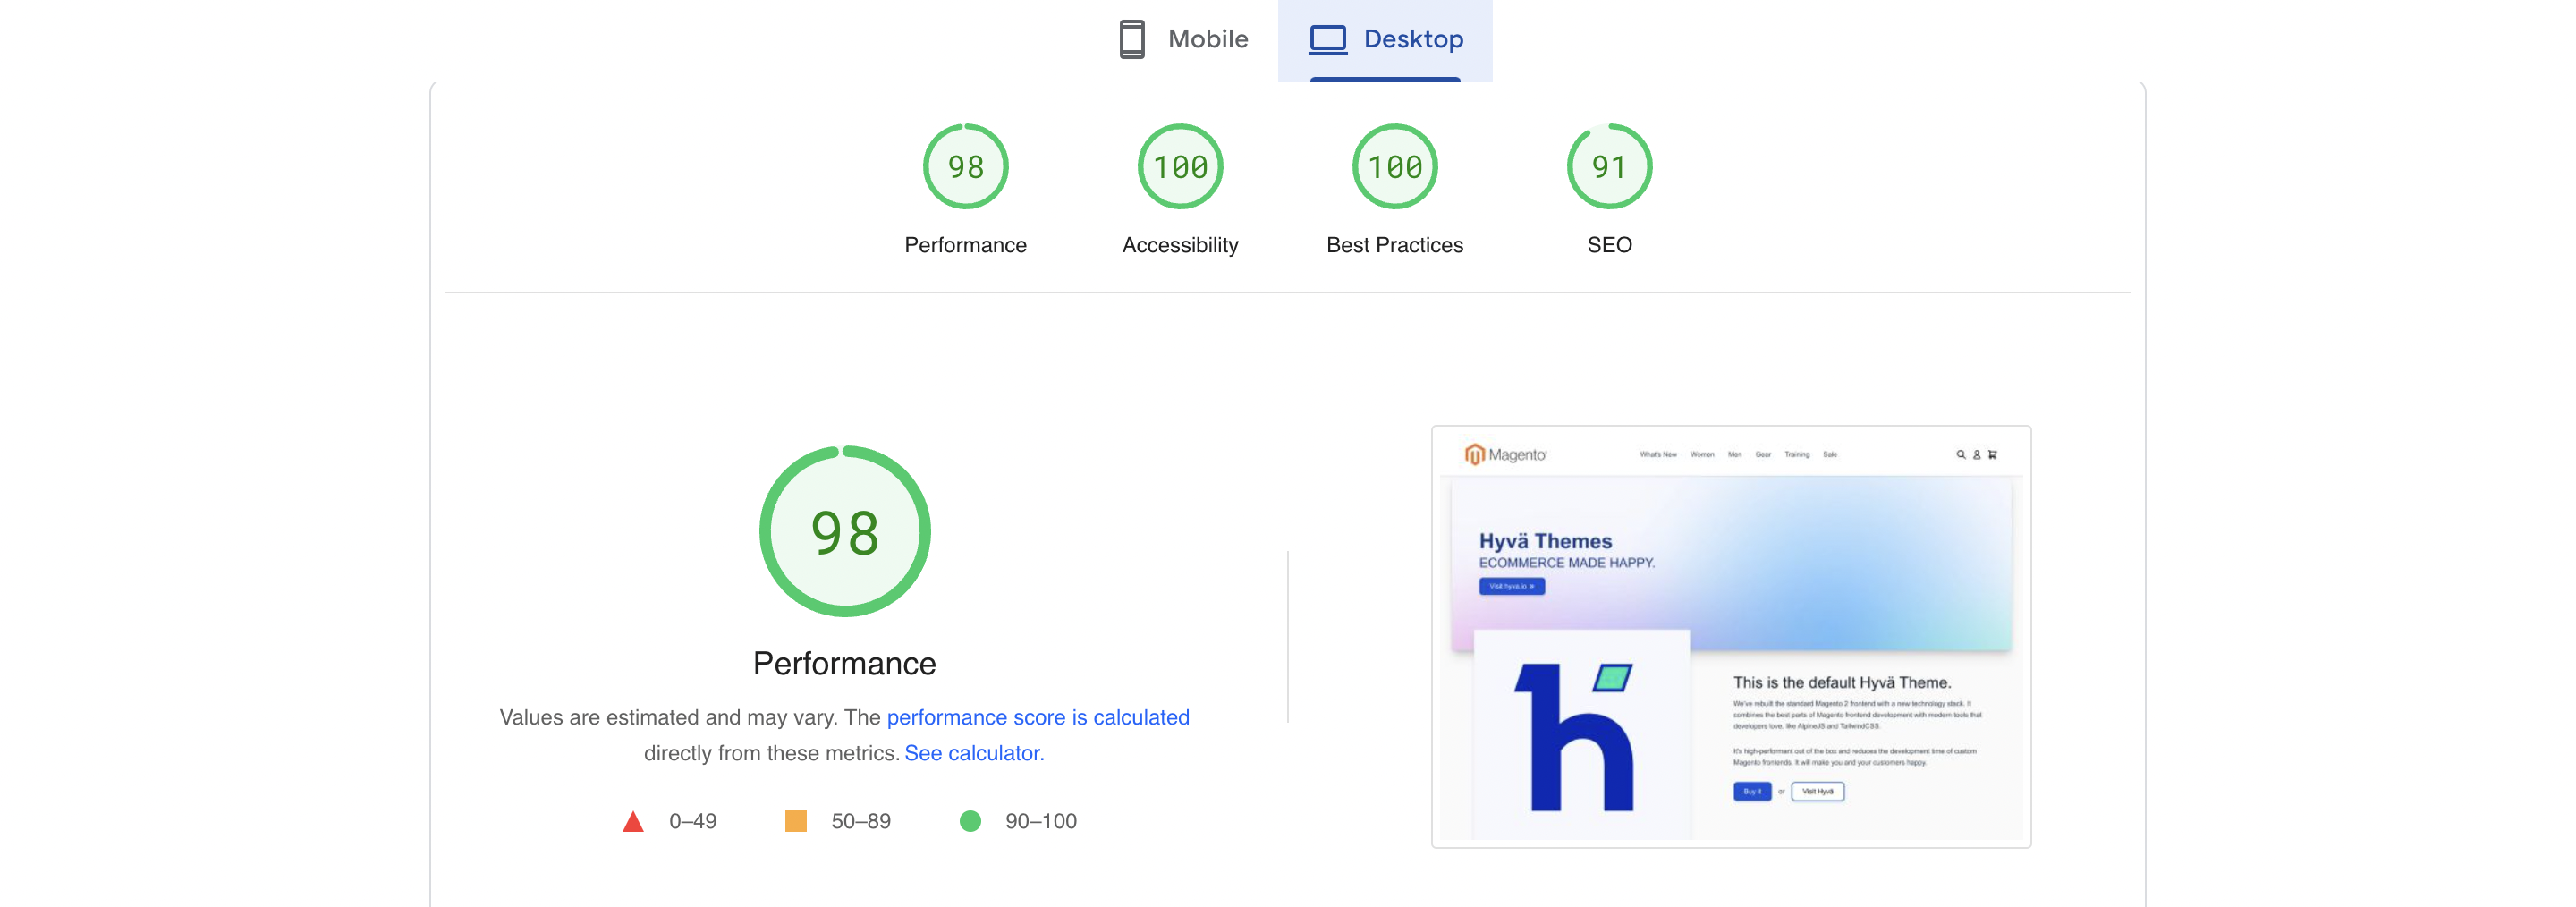Open the 'performance score is calculated' link
Viewport: 2576px width, 907px height.
[1037, 717]
